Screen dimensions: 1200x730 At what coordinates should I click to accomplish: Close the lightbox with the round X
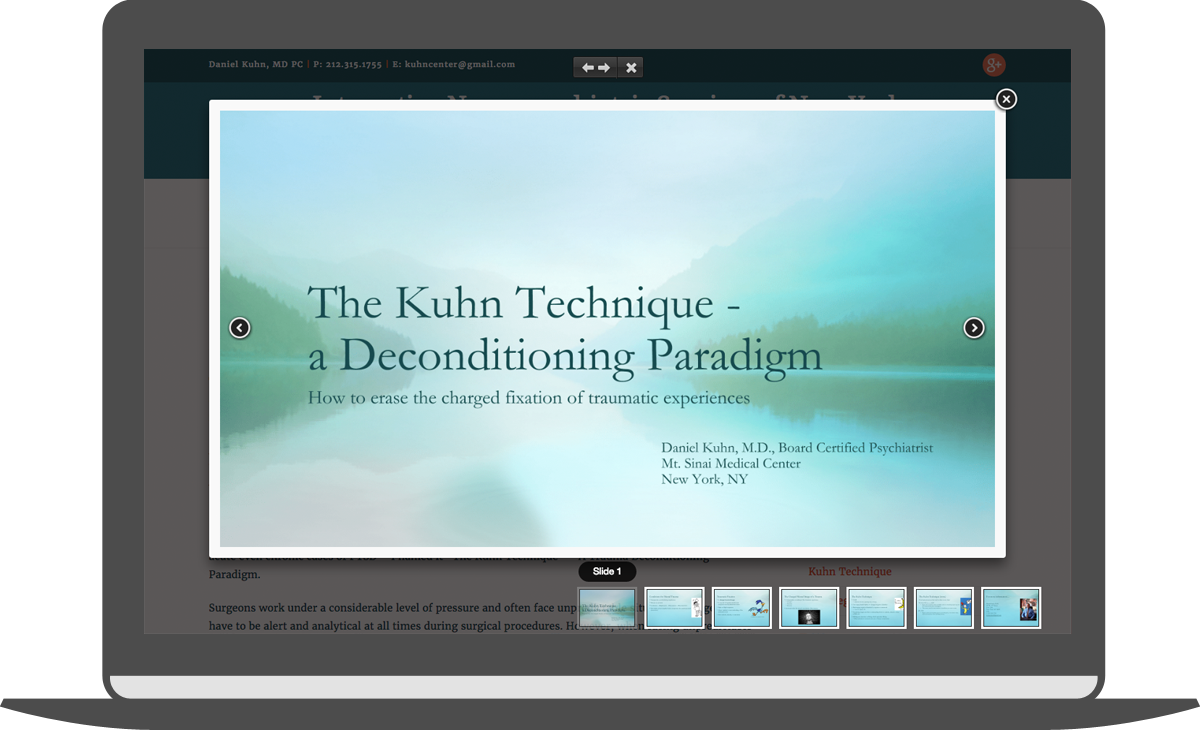[1006, 99]
